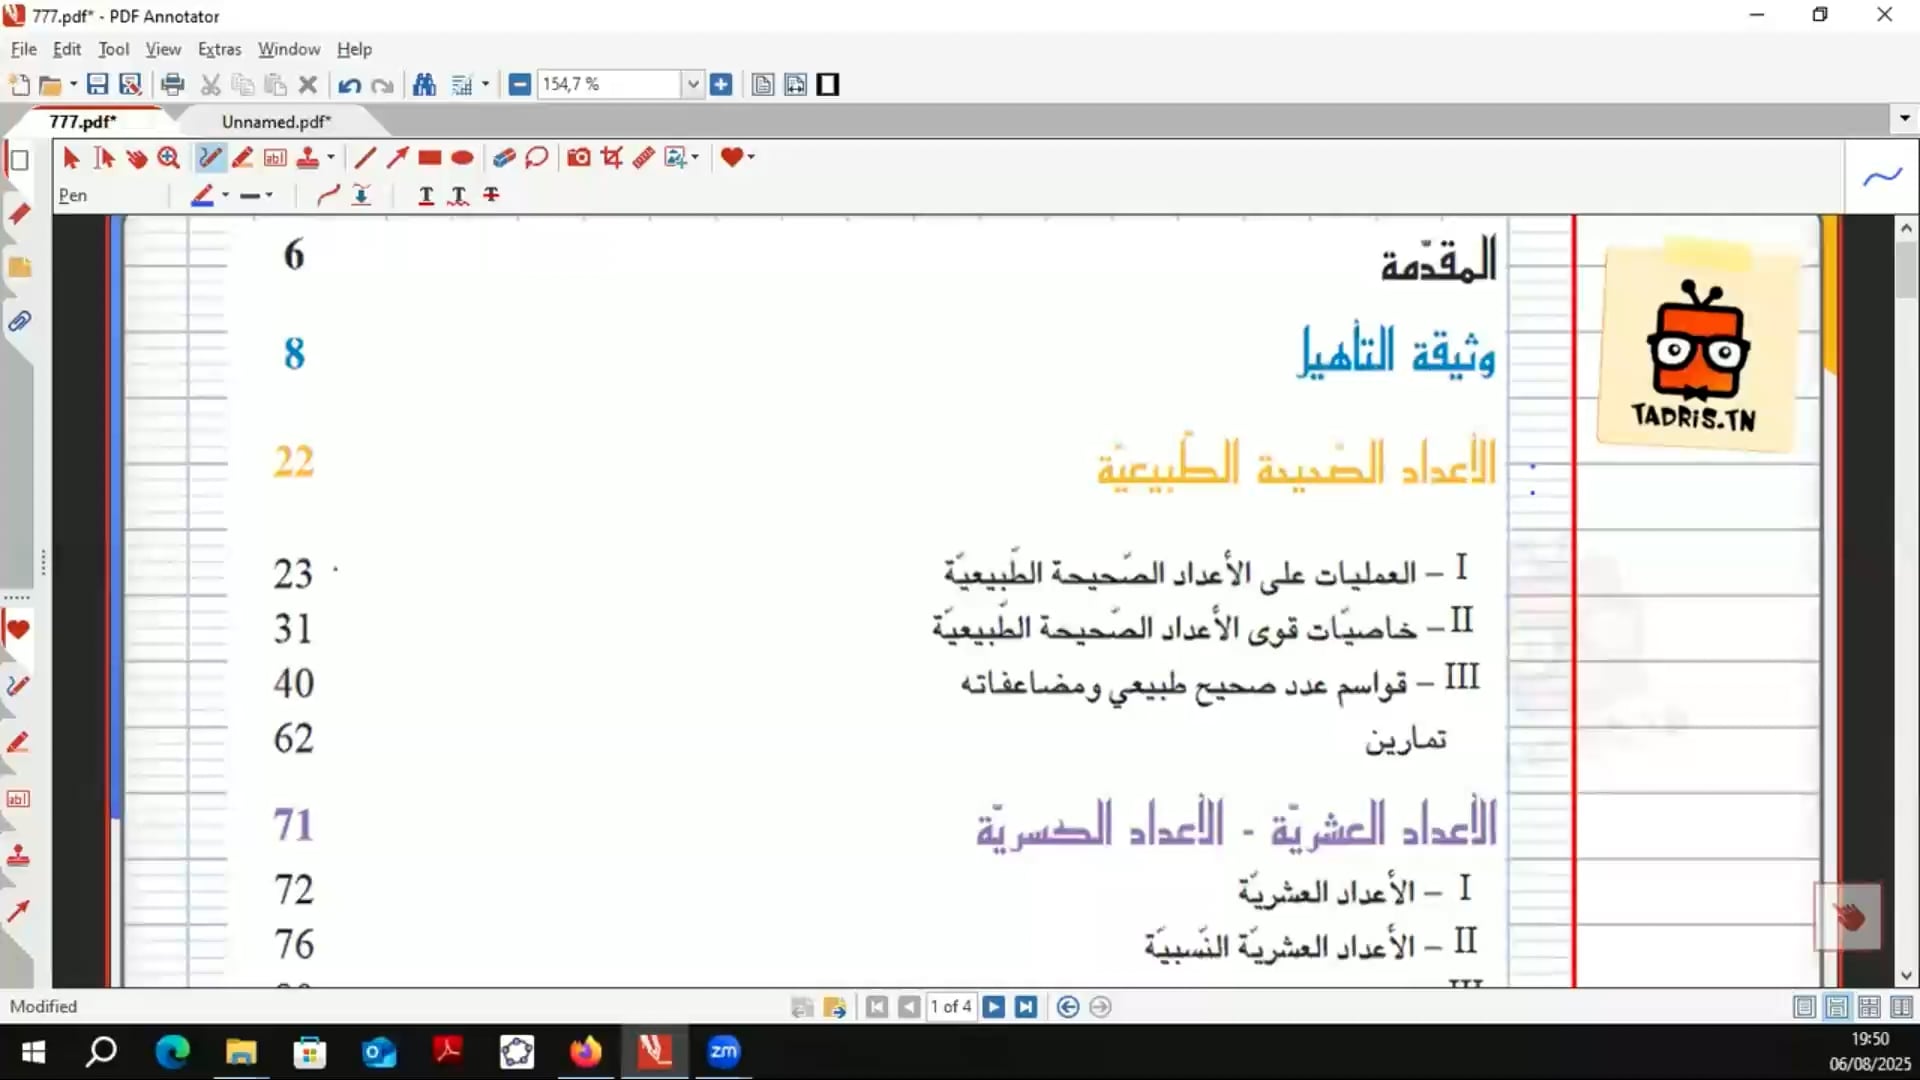Click the Find binoculars icon
This screenshot has width=1920, height=1080.
(x=424, y=85)
